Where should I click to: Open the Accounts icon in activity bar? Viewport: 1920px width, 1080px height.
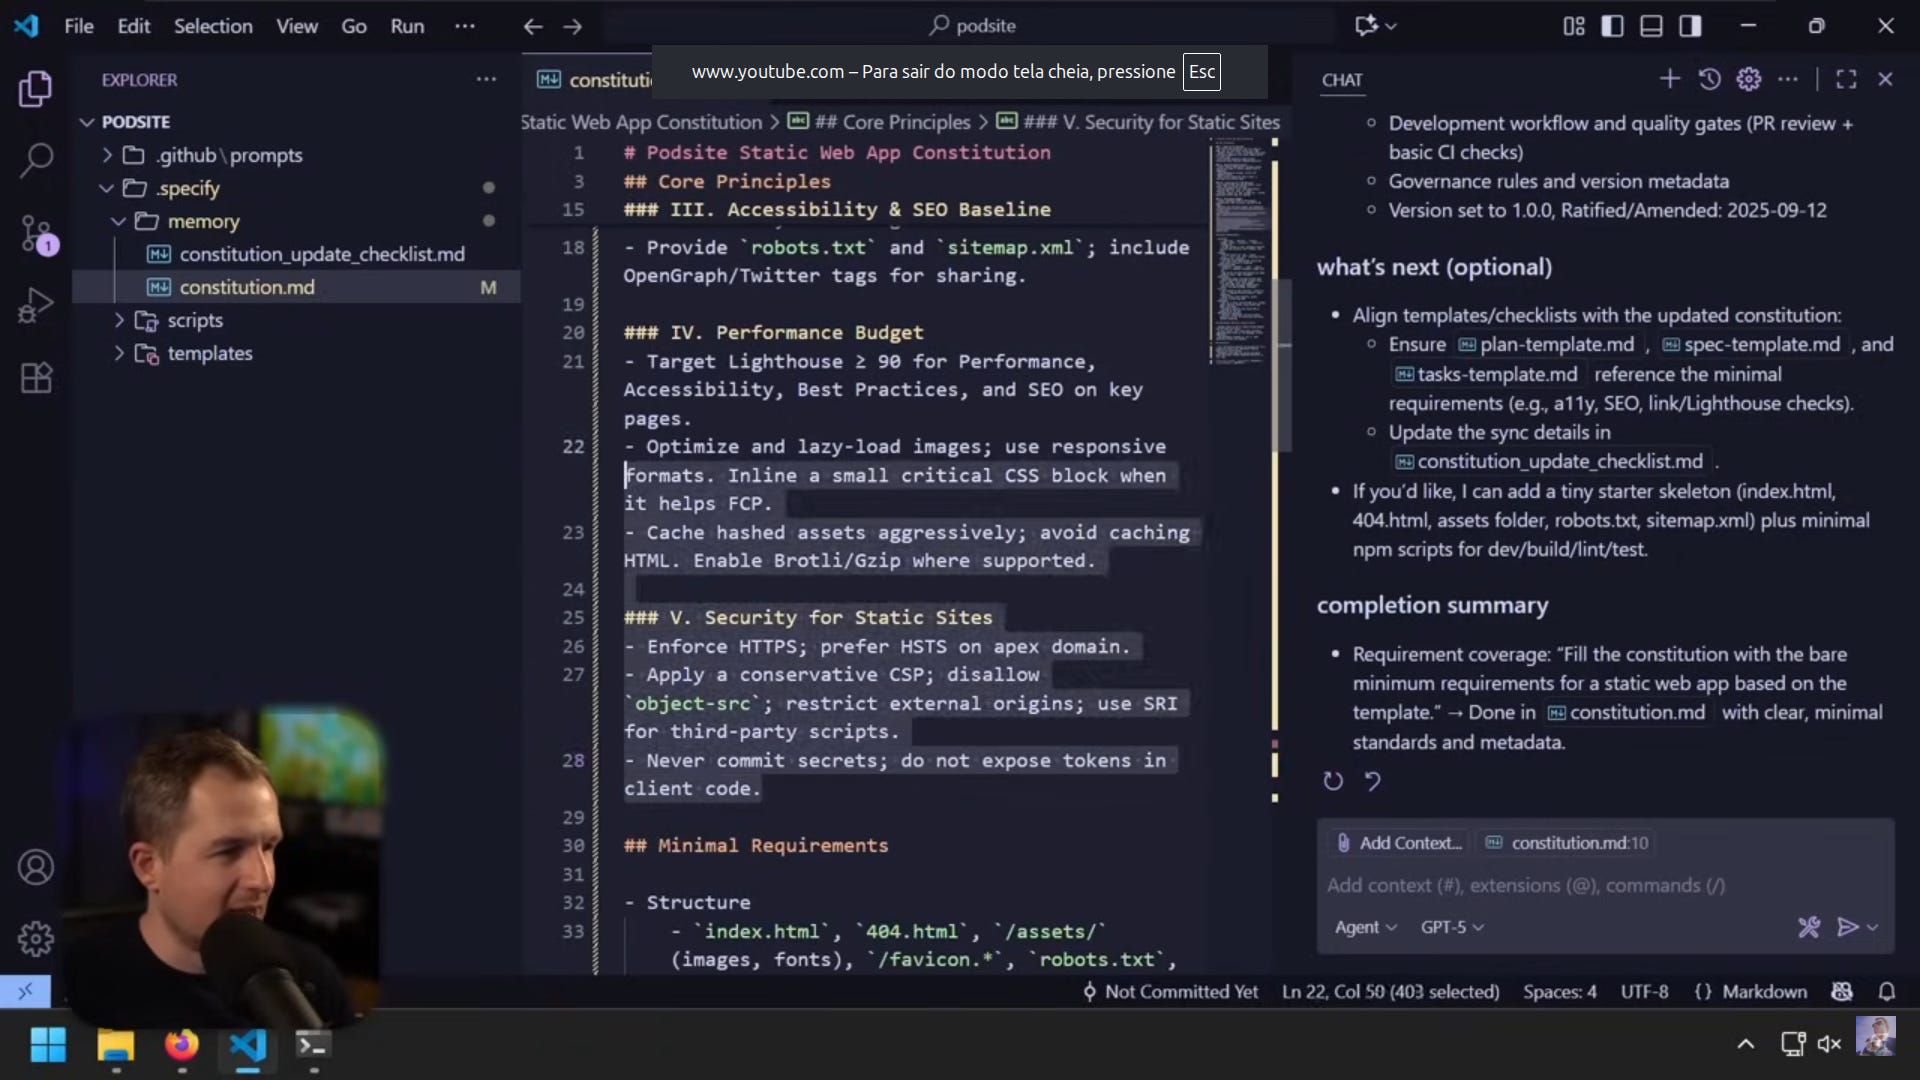36,867
